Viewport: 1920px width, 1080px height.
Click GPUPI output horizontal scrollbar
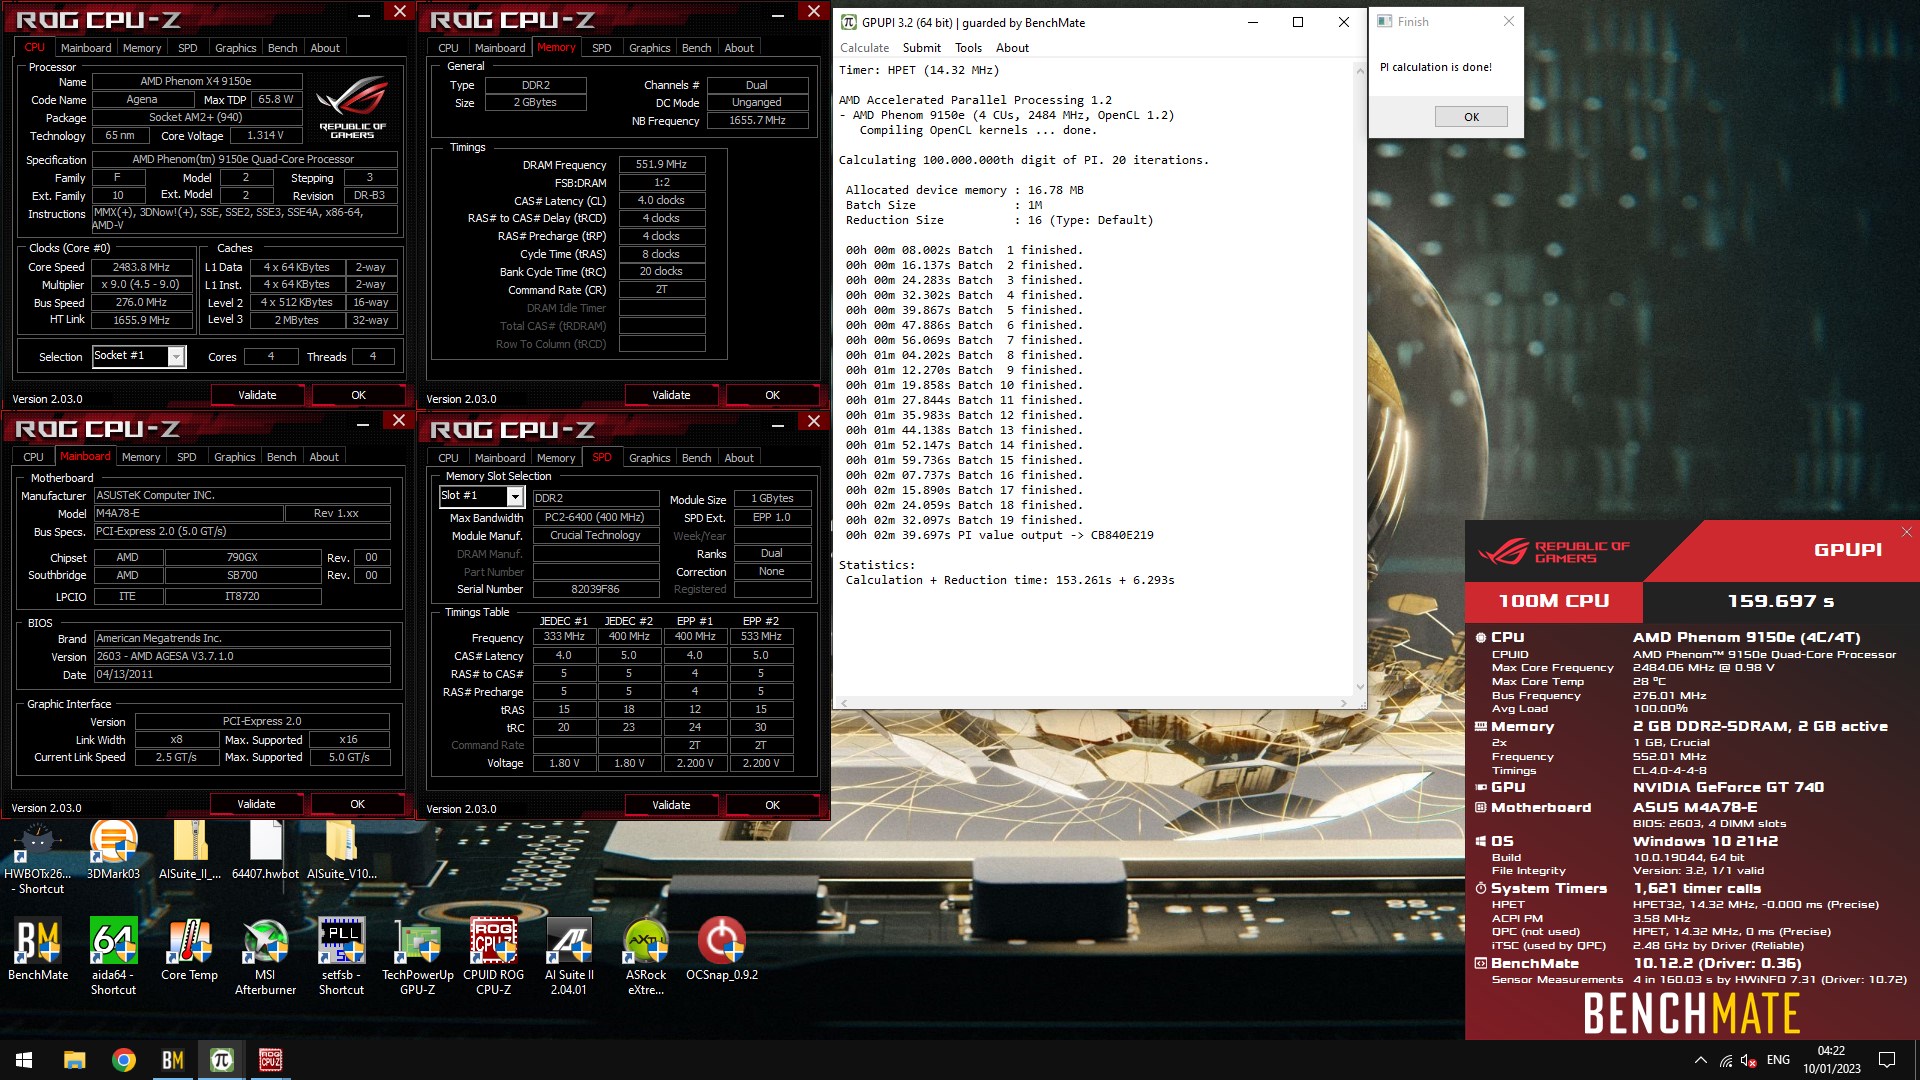point(1094,703)
